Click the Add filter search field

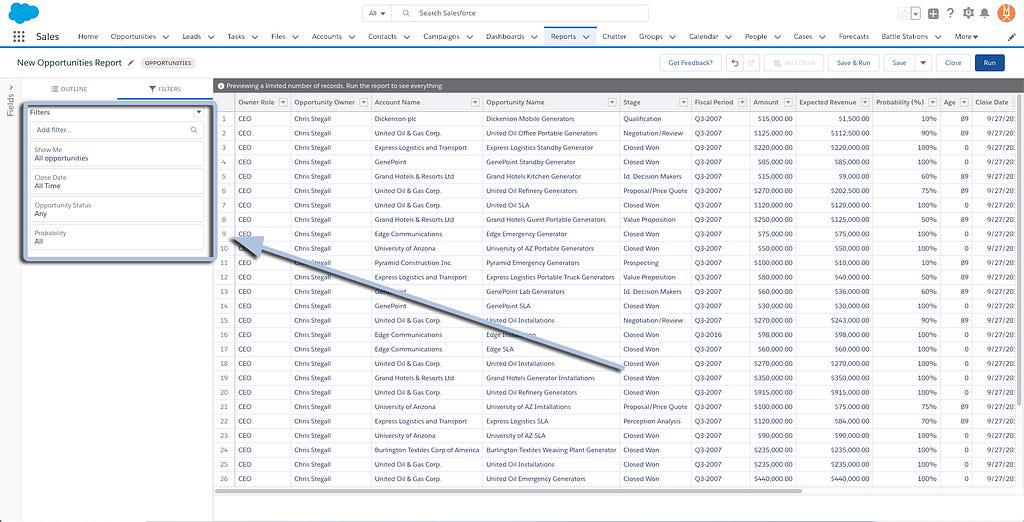(x=115, y=130)
